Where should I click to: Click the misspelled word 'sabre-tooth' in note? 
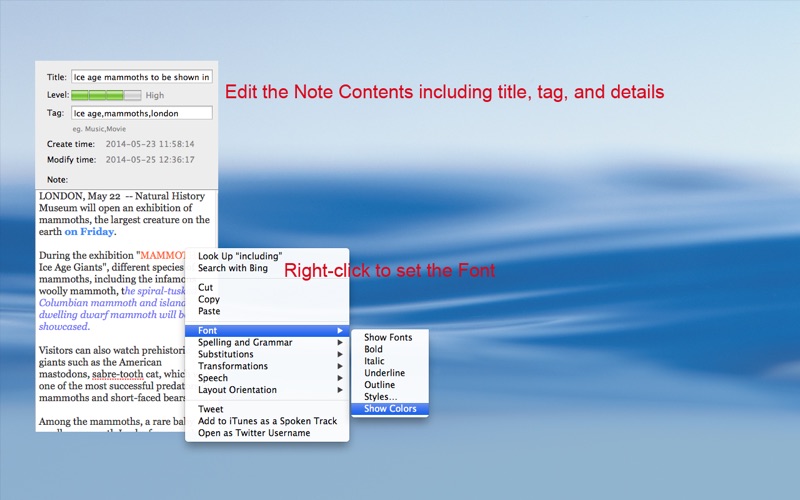[x=118, y=374]
